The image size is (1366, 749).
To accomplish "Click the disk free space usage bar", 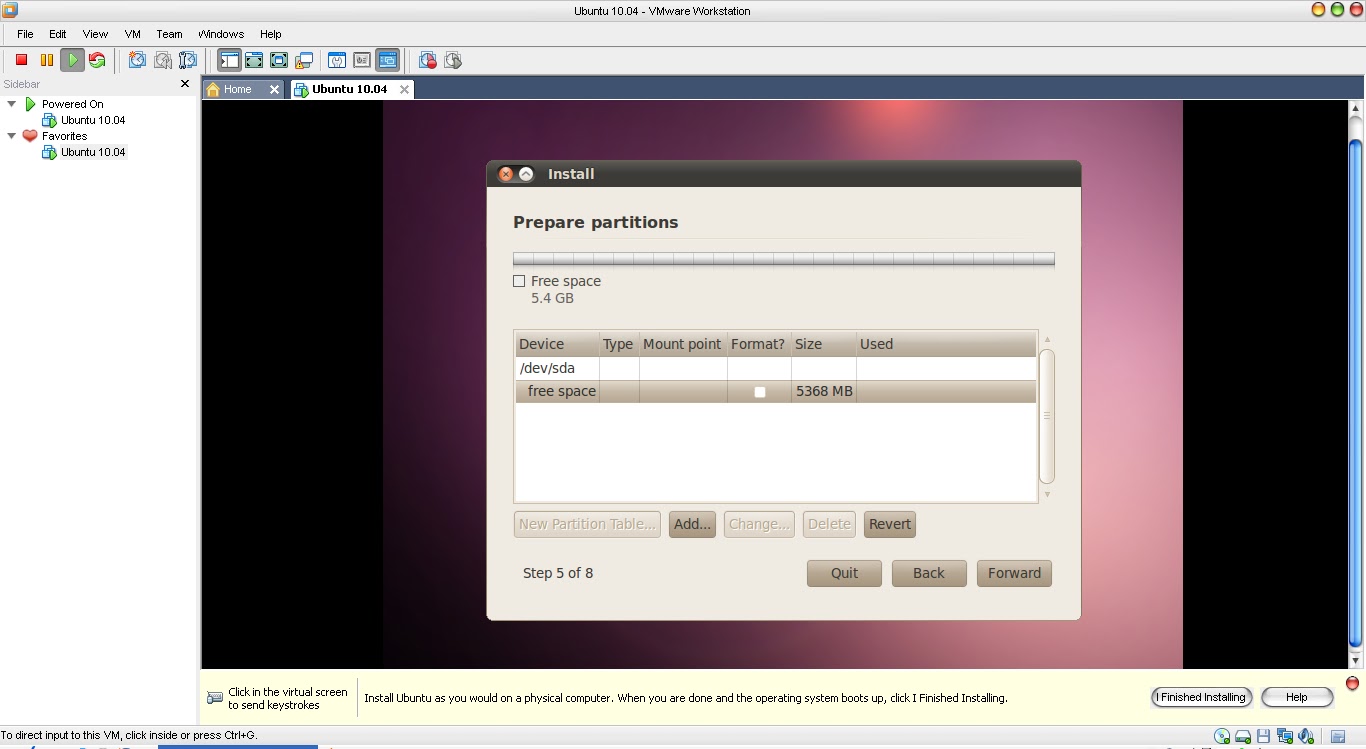I will pos(784,260).
